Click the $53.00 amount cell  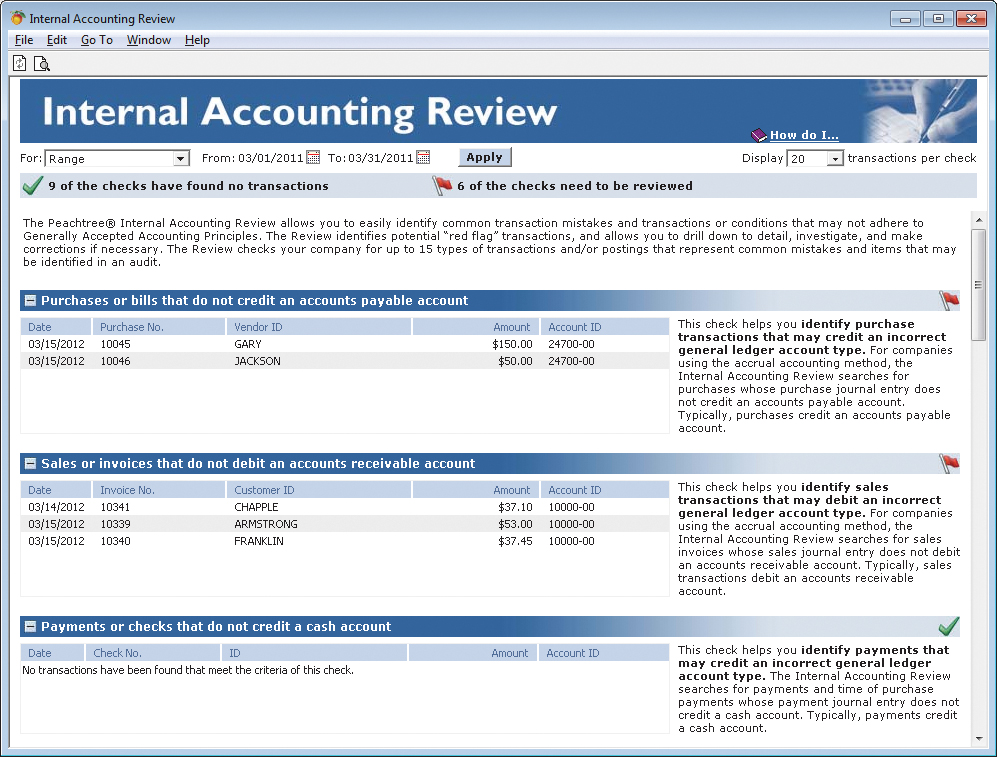[x=515, y=524]
